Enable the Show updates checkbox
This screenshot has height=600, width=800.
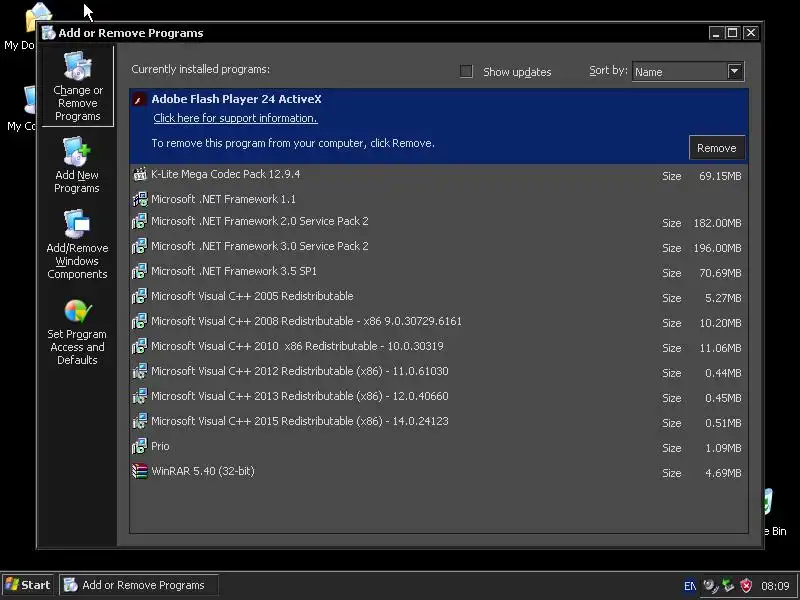(466, 71)
